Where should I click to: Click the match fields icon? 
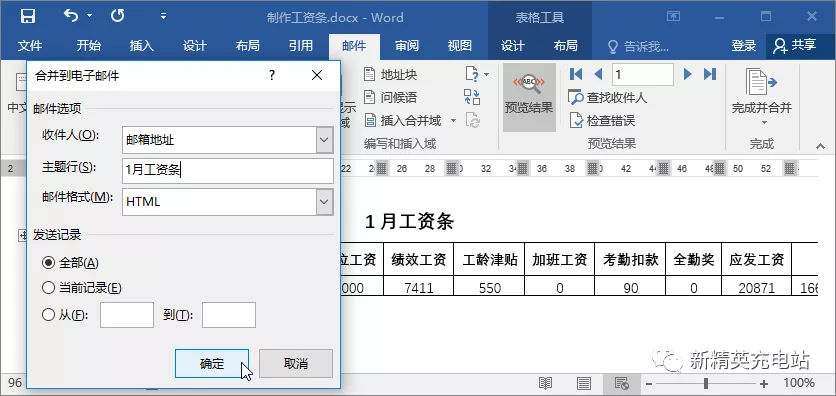[x=472, y=97]
